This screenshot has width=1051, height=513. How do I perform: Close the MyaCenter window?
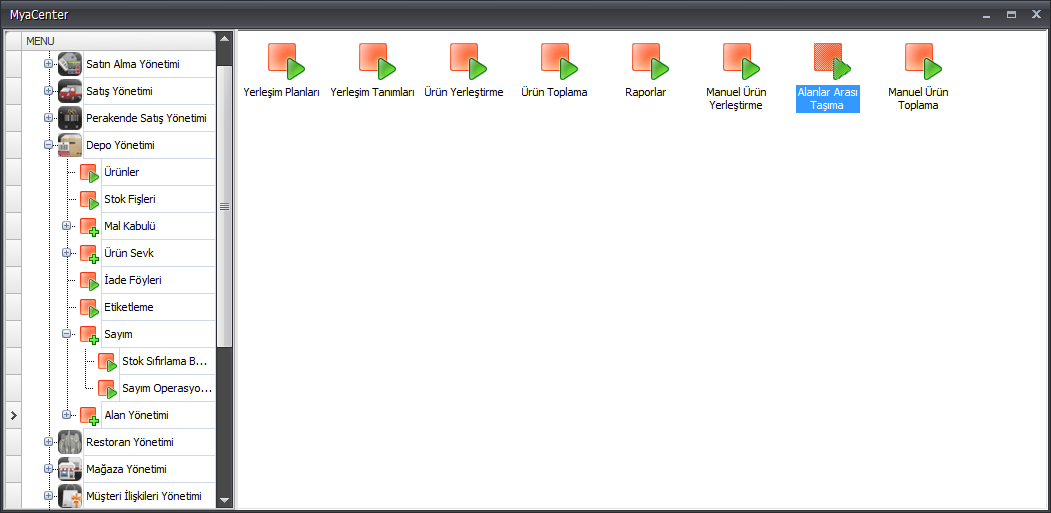point(1036,14)
